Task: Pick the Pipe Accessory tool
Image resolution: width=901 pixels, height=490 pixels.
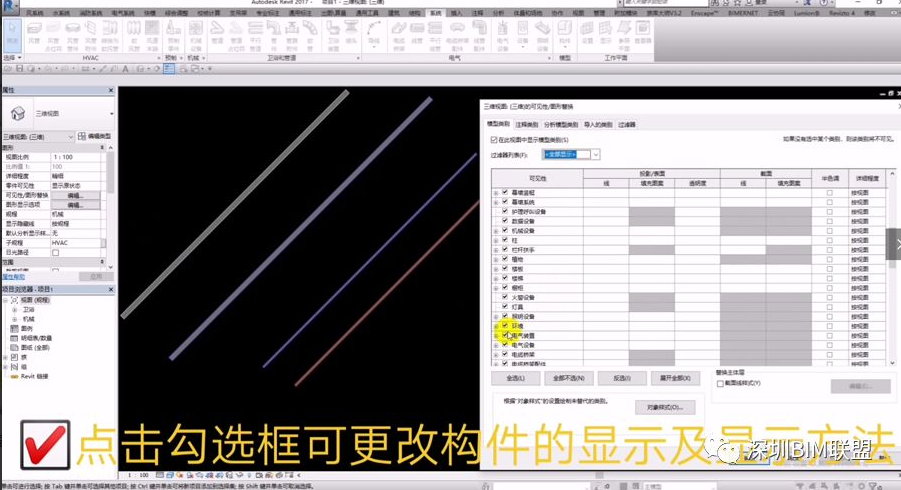Action: point(292,35)
